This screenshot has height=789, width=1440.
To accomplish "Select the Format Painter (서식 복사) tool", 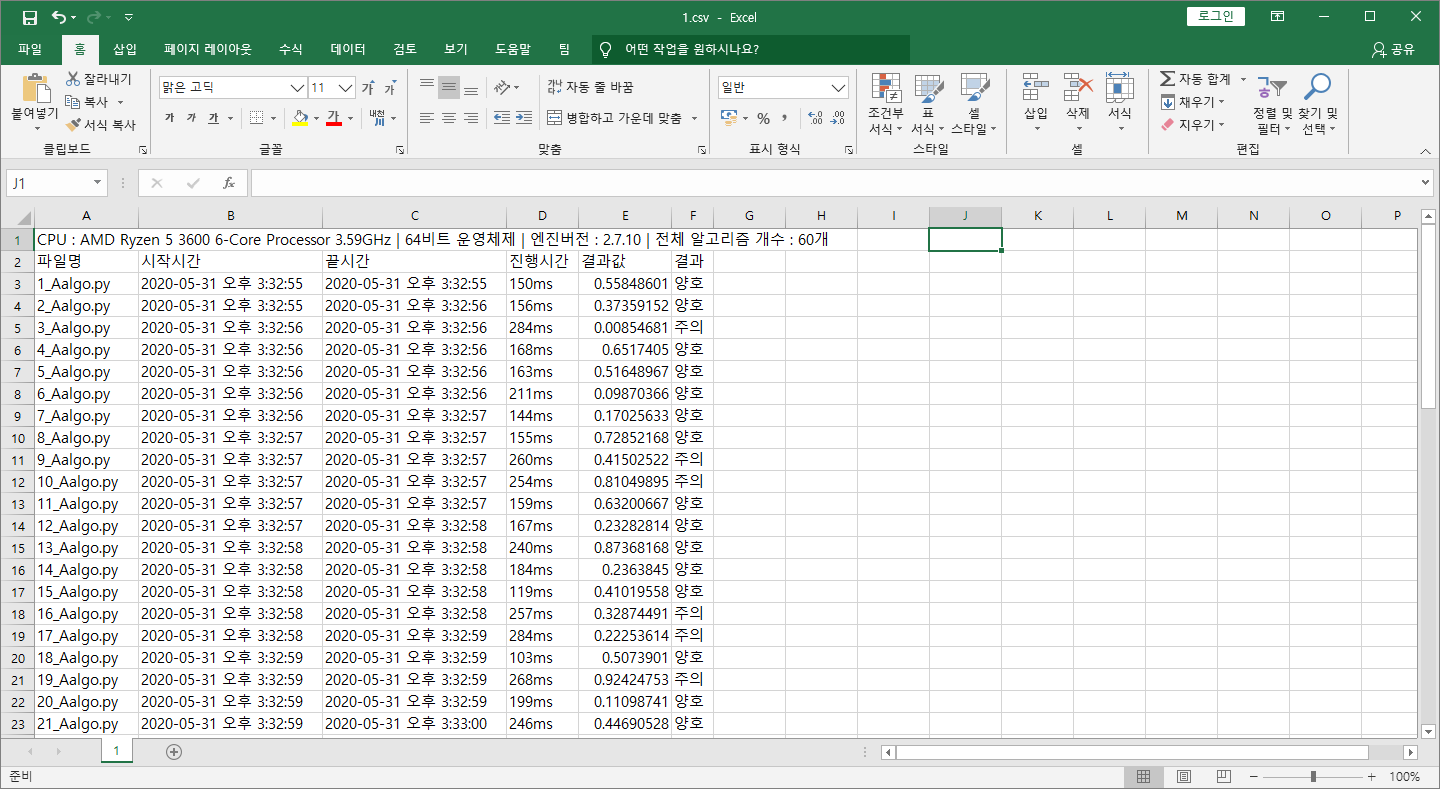I will pyautogui.click(x=100, y=125).
